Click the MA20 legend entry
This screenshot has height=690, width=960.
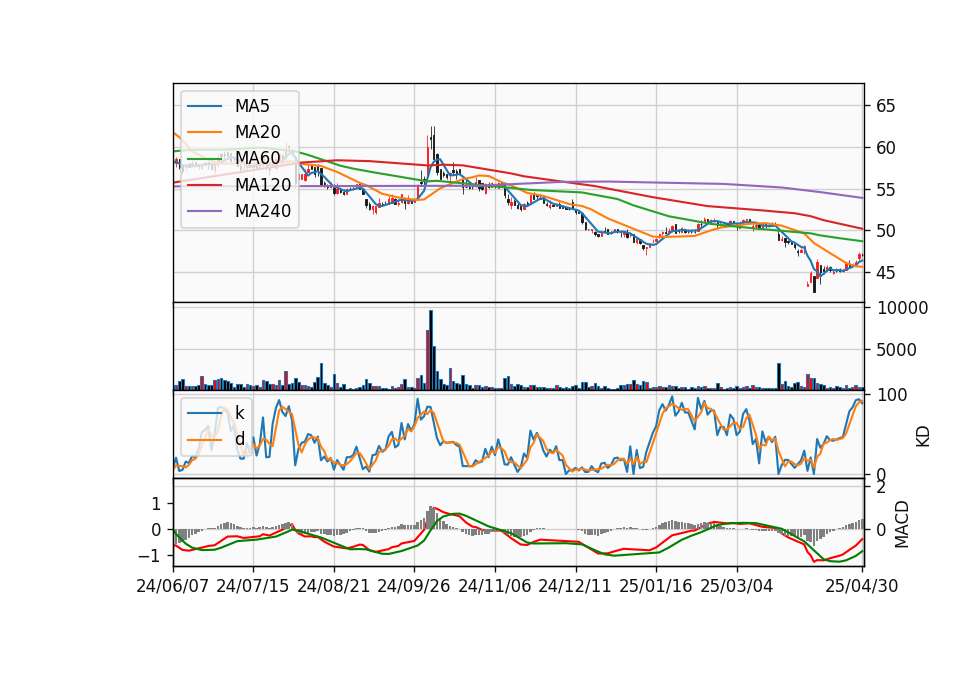pos(234,132)
